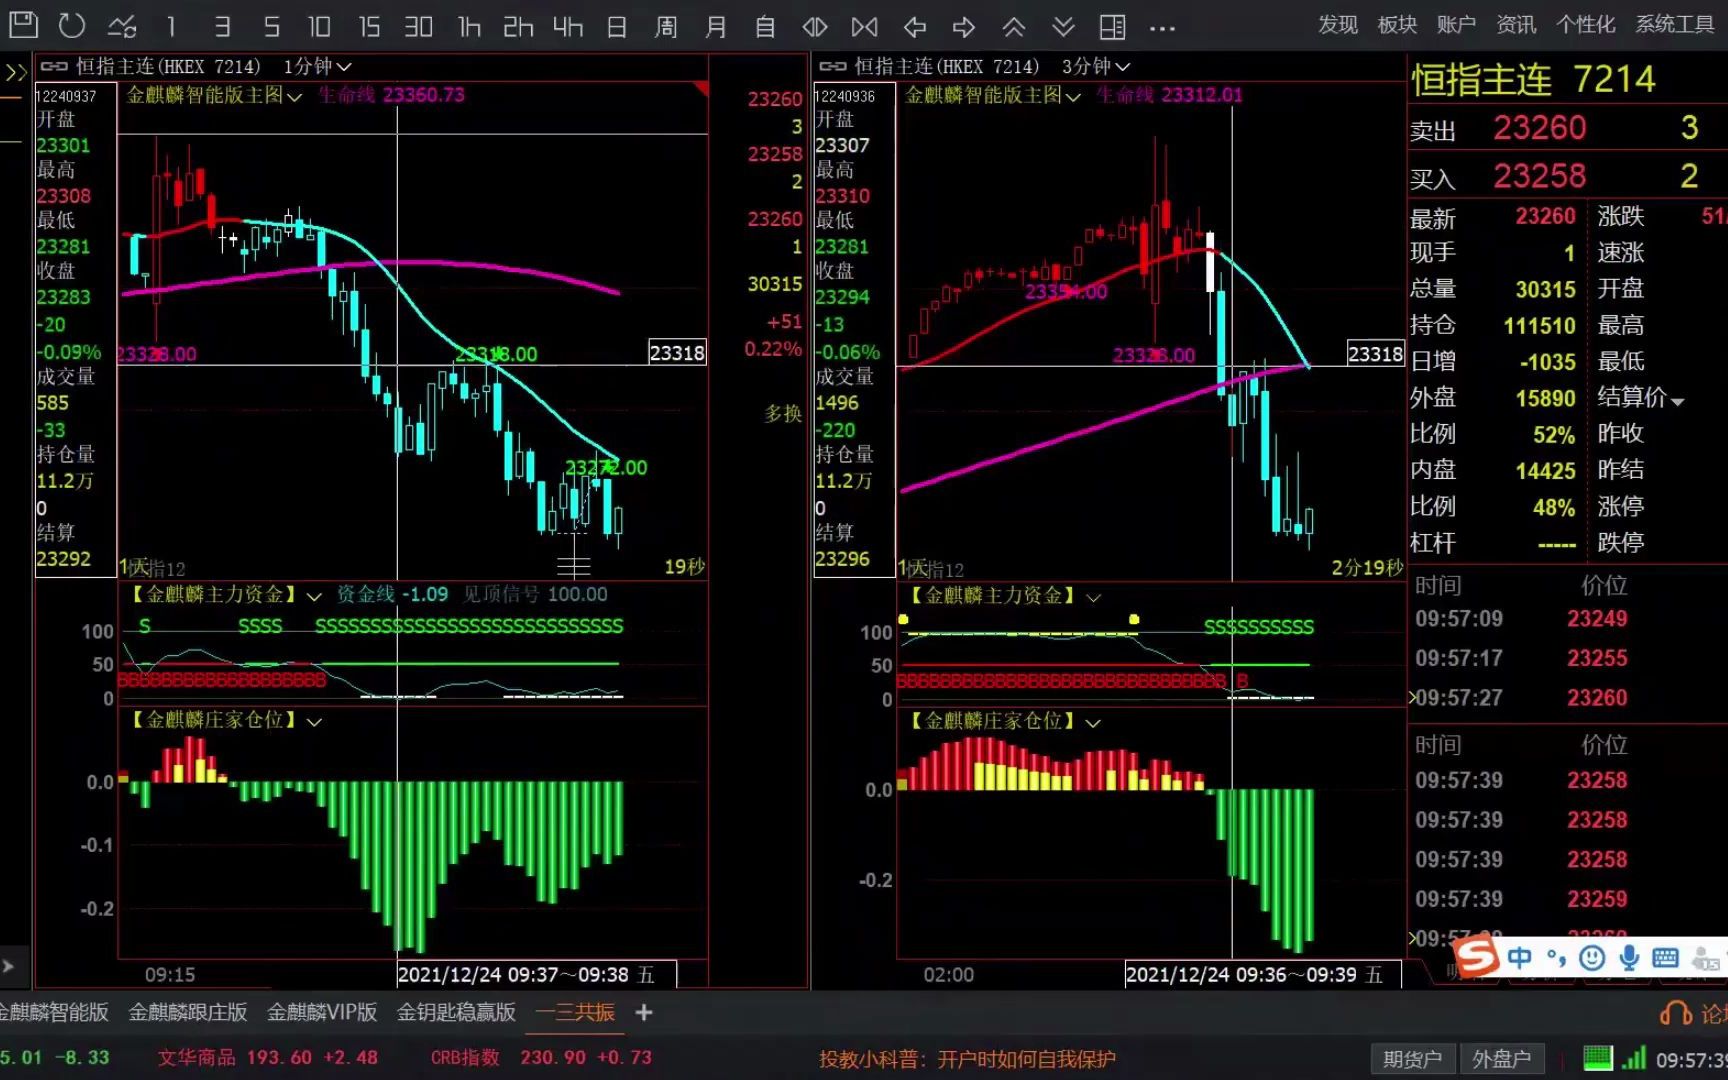Switch to 金钥匙稳赢版 tab
Screen dimensions: 1728x1080
tap(456, 1012)
